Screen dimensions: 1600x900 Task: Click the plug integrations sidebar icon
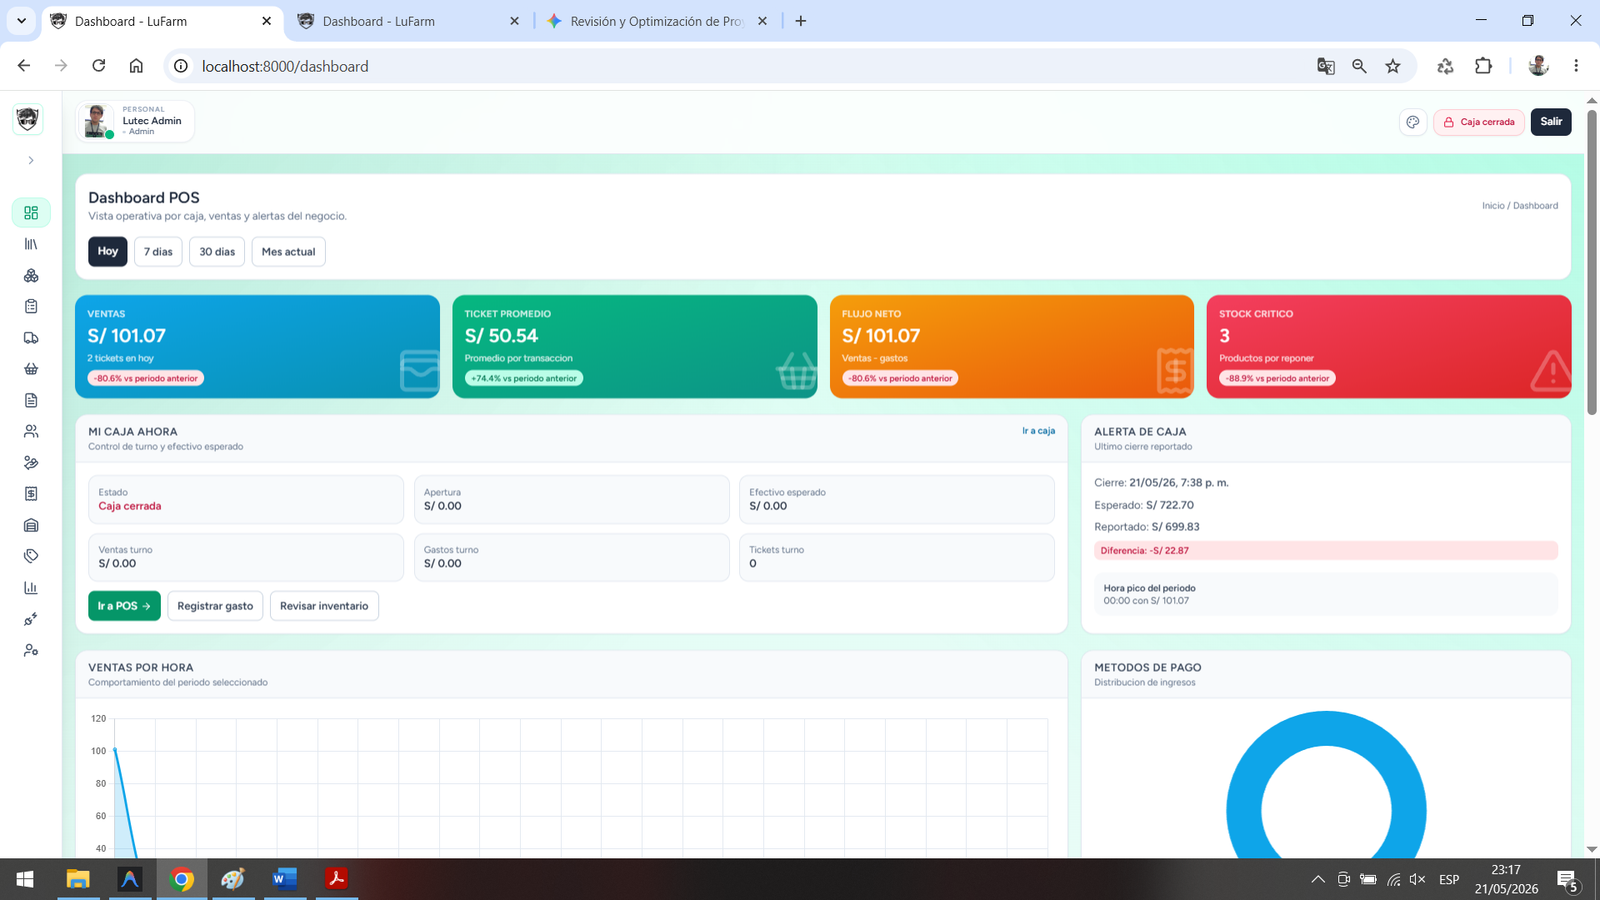pos(31,619)
